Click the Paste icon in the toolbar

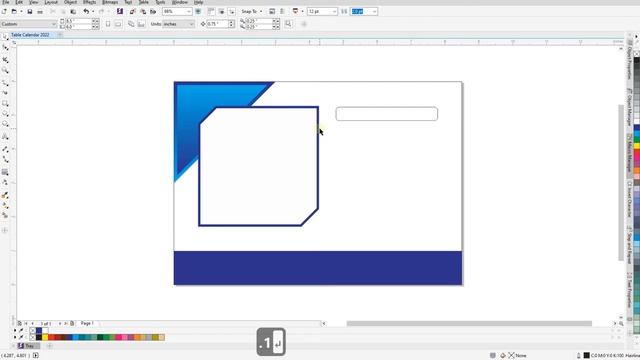tap(73, 11)
